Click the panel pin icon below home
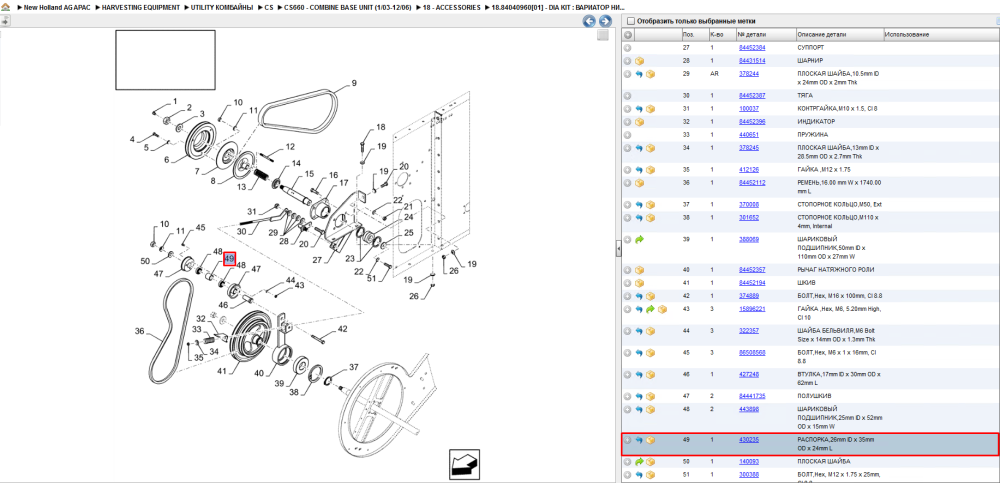Viewport: 1000px width, 483px height. pyautogui.click(x=5, y=20)
